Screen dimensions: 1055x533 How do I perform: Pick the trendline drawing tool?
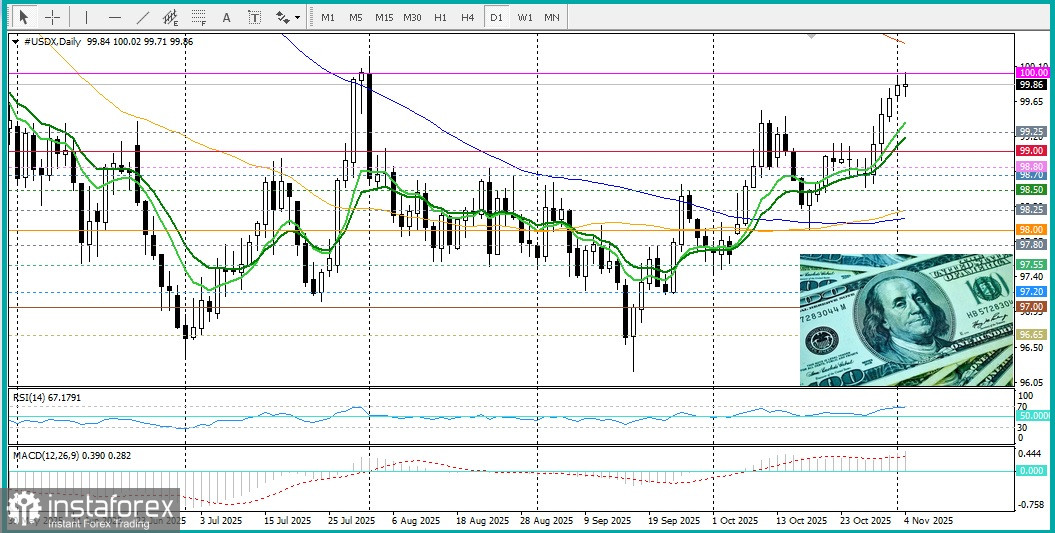[143, 17]
